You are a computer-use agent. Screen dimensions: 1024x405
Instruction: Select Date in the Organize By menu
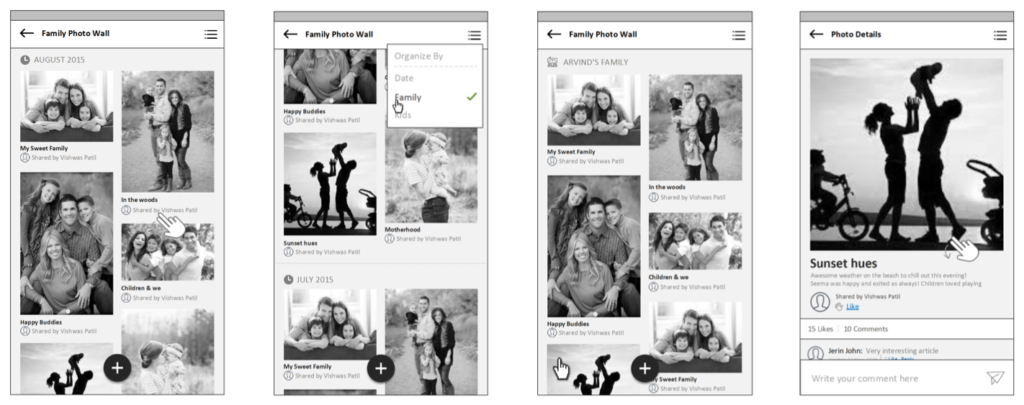point(404,77)
